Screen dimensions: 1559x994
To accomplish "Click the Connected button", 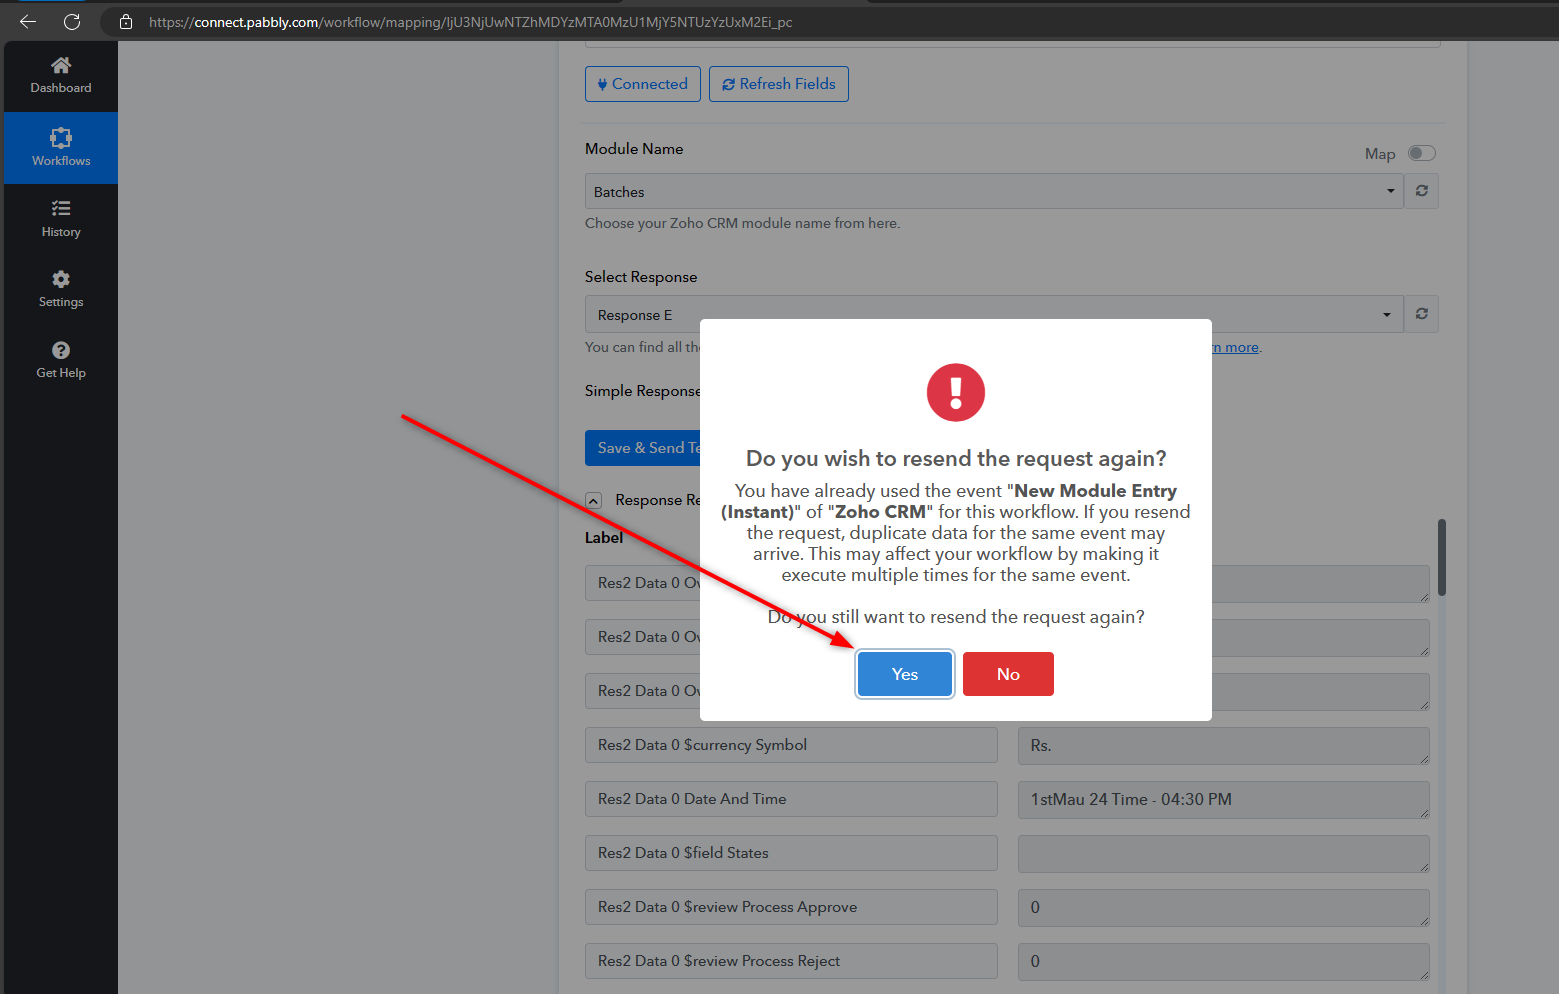I will pyautogui.click(x=642, y=84).
